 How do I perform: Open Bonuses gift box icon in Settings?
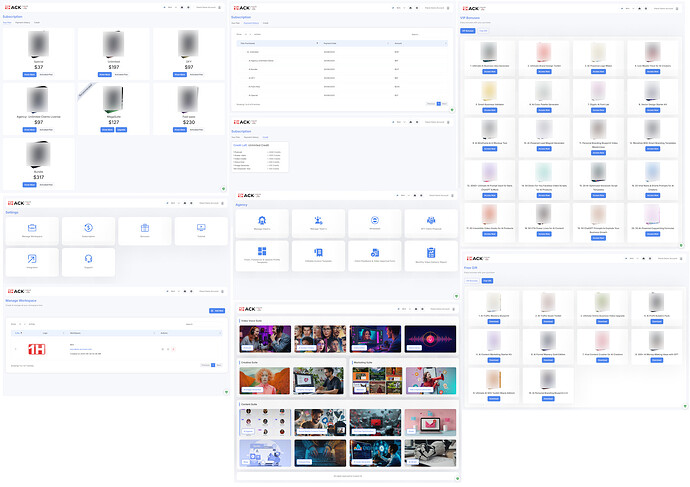tap(145, 227)
